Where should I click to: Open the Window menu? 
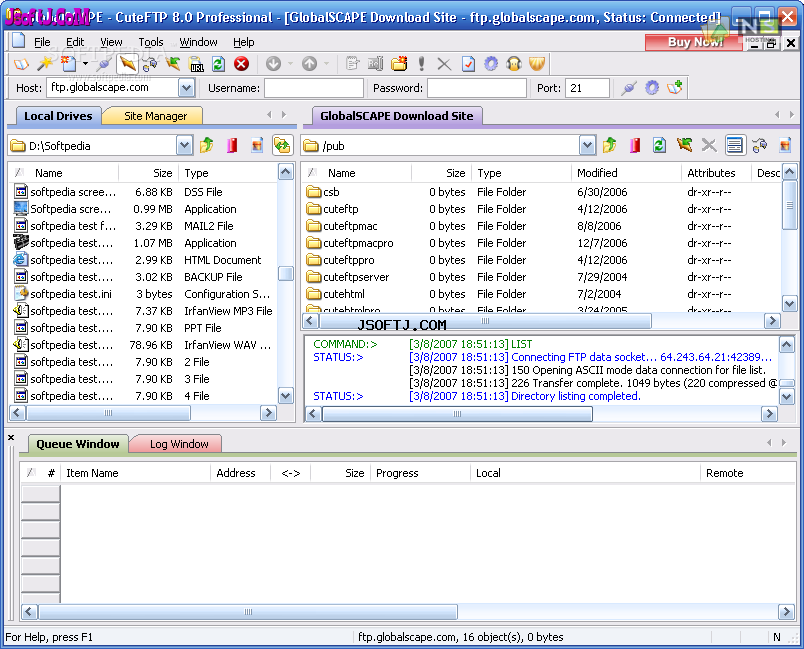[x=198, y=42]
